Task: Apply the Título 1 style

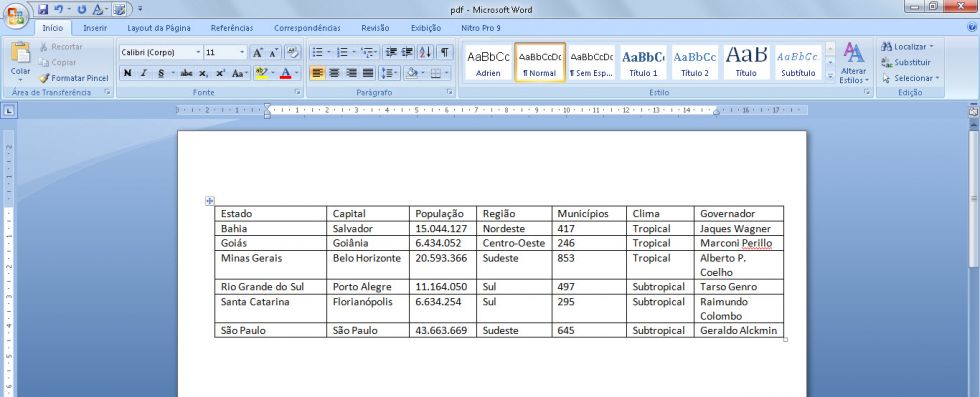Action: click(643, 63)
